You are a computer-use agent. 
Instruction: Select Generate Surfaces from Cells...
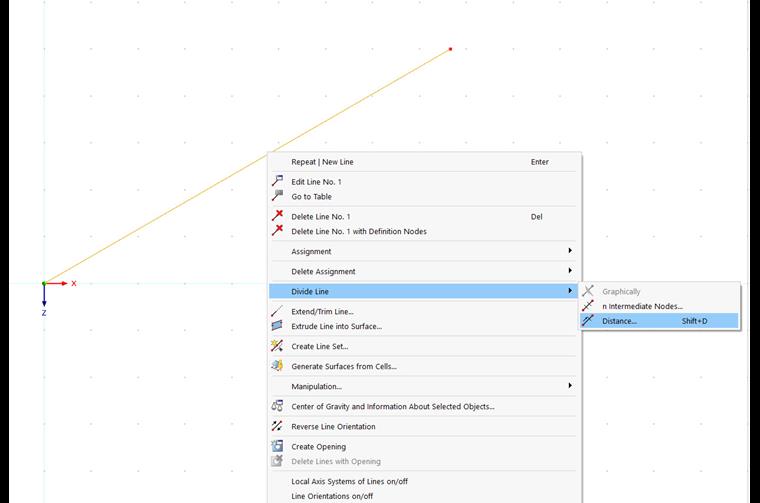coord(425,366)
